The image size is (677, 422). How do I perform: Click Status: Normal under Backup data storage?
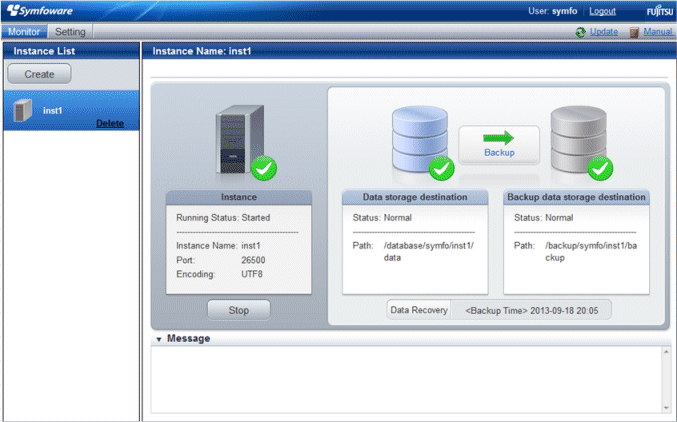(x=544, y=218)
